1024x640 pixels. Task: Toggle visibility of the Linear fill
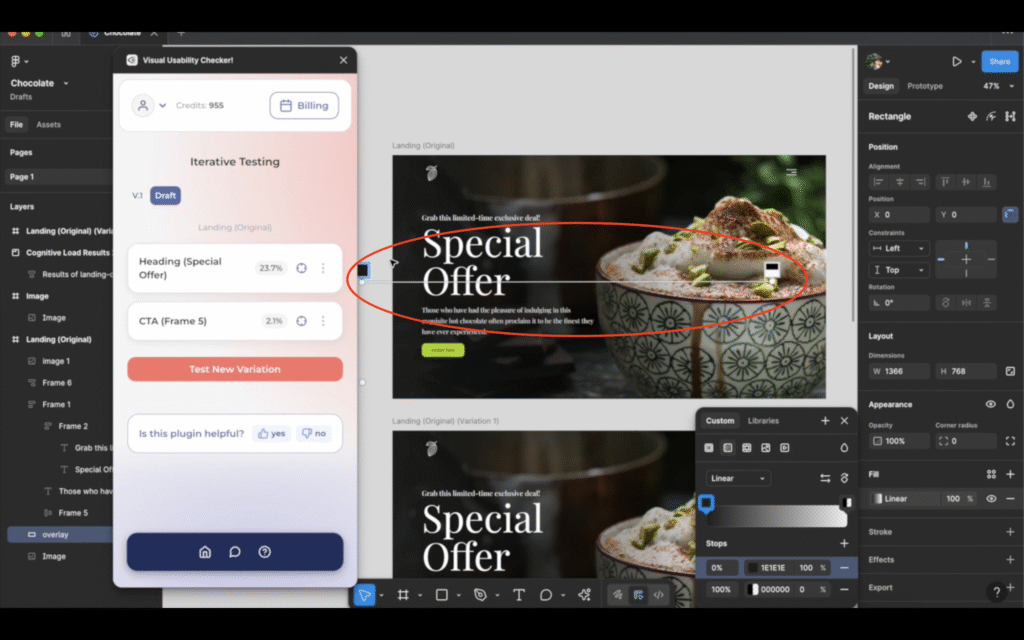coord(991,498)
